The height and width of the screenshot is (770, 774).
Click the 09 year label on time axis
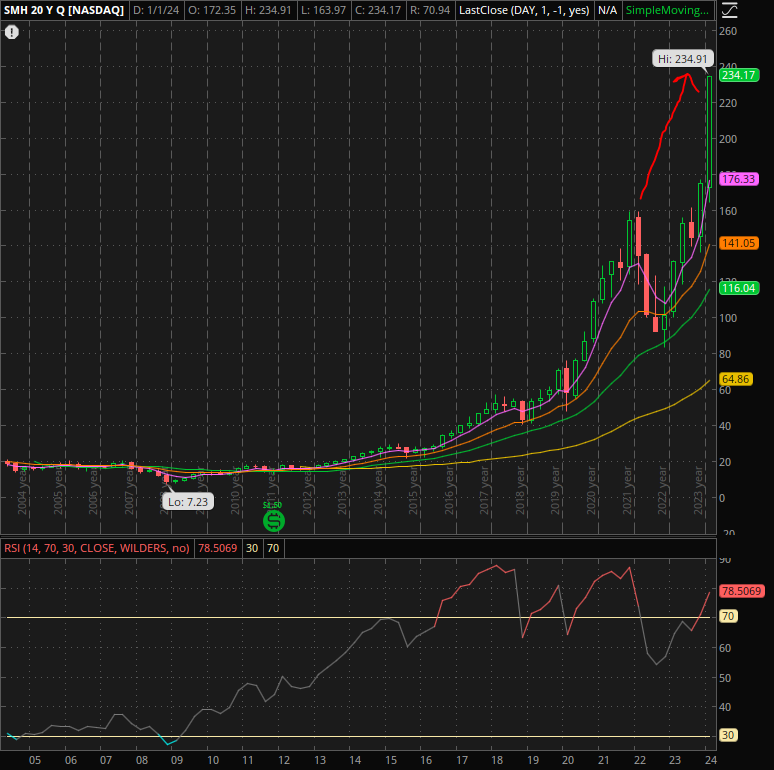[177, 760]
